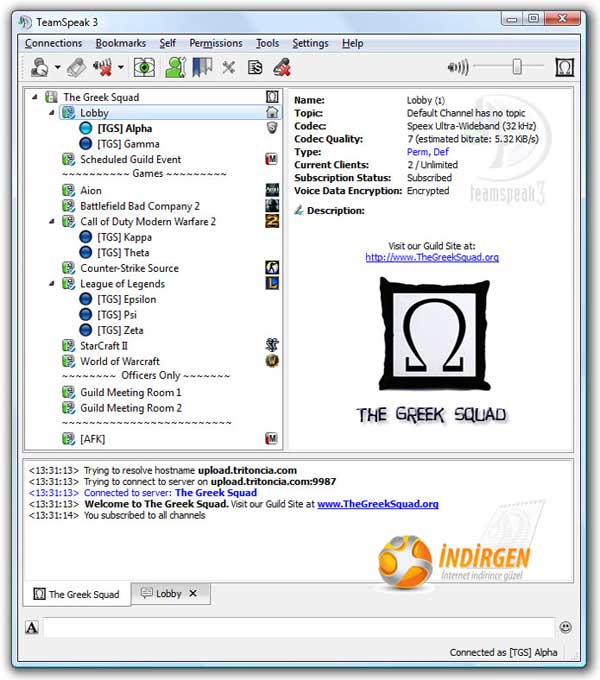Collapse Call of Duty Modern Warfare 2 channel
Viewport: 600px width, 680px height.
(x=52, y=222)
